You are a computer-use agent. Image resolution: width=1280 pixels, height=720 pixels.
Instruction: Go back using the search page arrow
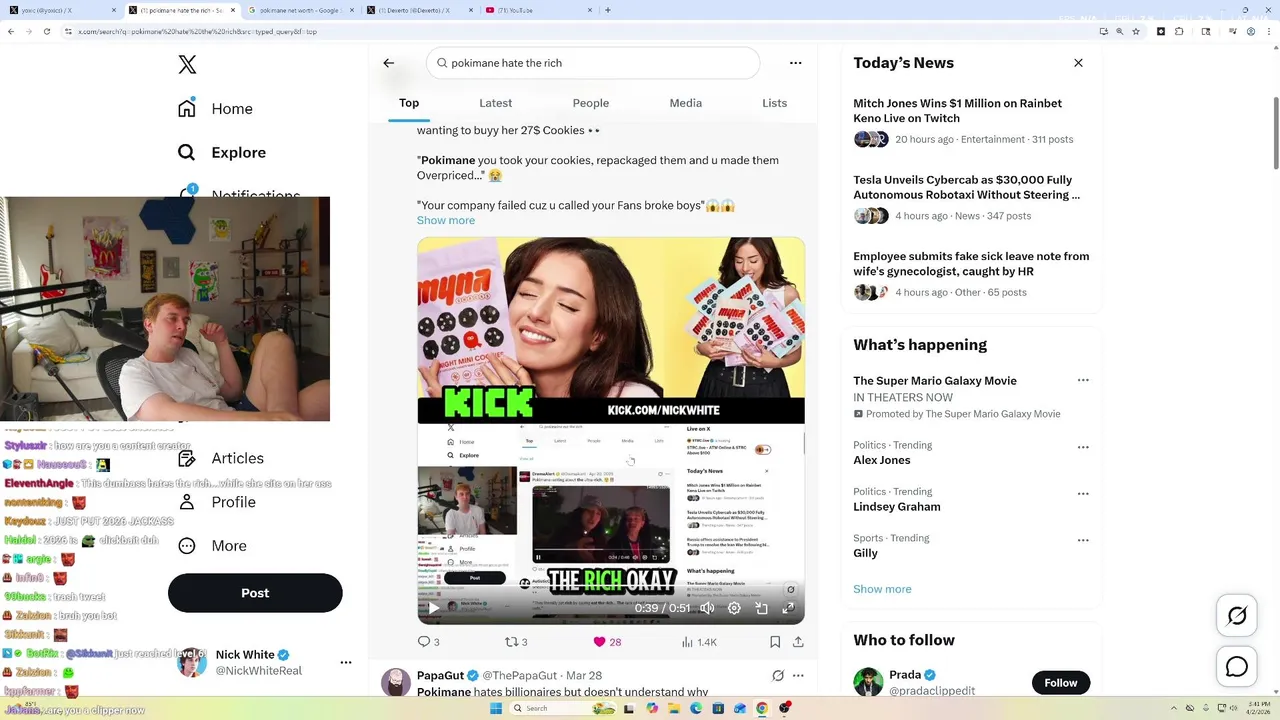(x=389, y=63)
